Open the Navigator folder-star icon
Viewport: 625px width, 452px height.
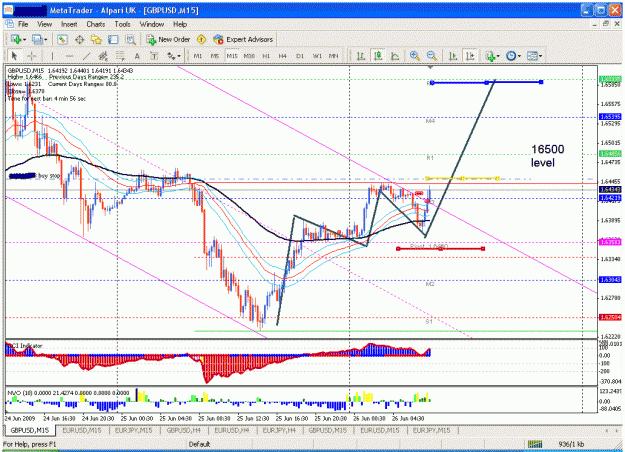[96, 39]
